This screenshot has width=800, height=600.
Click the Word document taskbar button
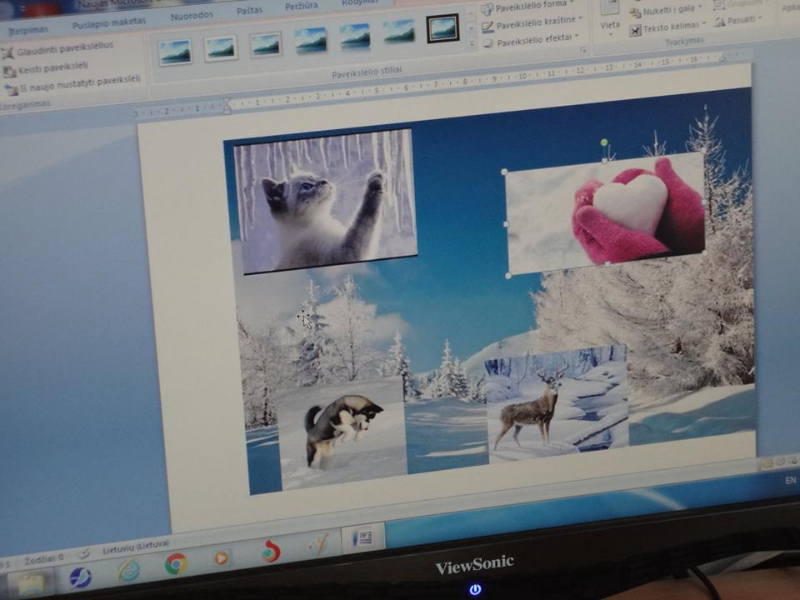point(363,538)
